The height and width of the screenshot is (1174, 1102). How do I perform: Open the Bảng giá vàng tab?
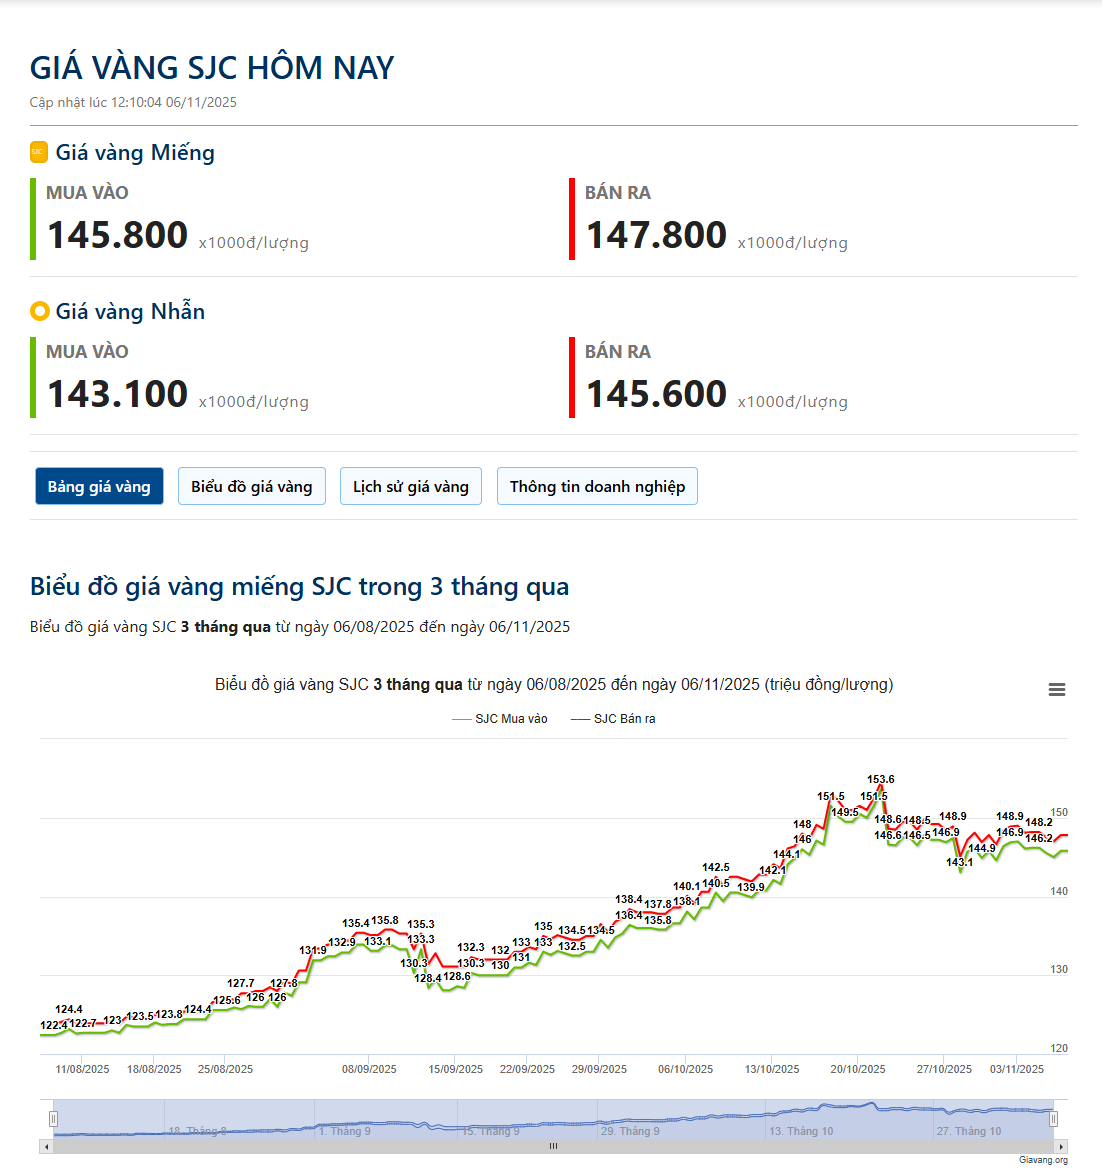99,487
